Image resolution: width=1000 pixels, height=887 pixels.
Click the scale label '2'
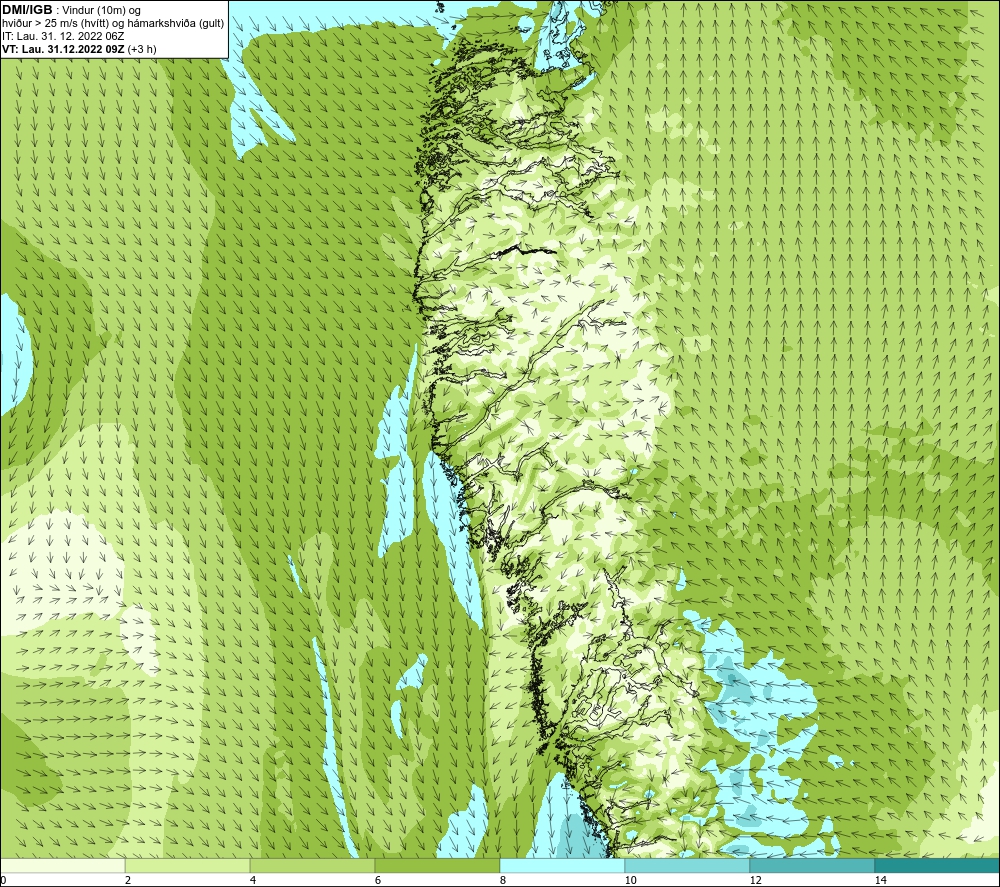(128, 880)
